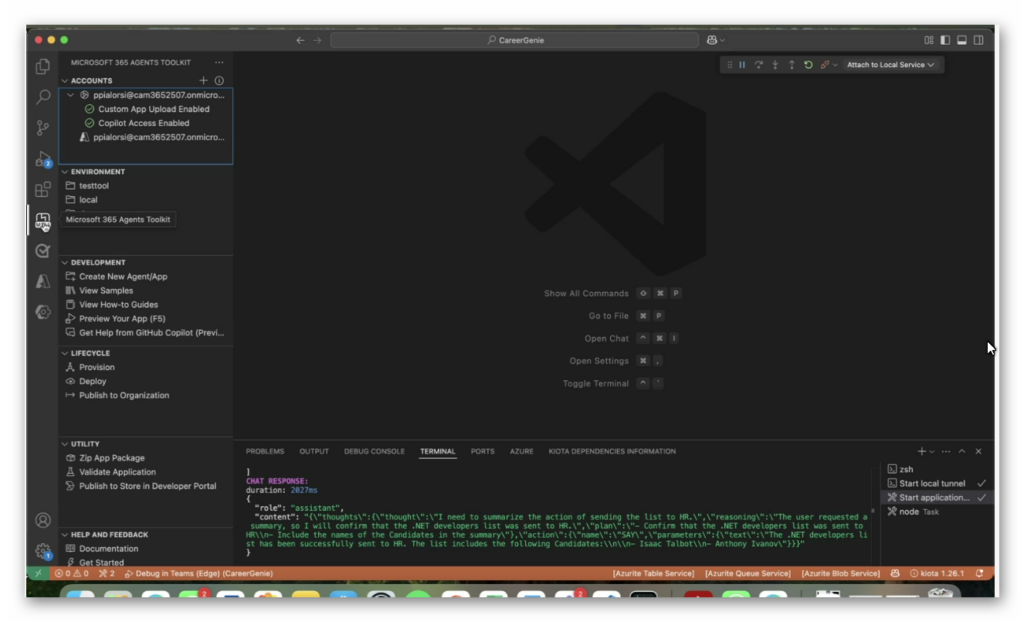Click the kiota 1.26.1 status item
Viewport: 1024px width, 622px height.
pos(937,574)
